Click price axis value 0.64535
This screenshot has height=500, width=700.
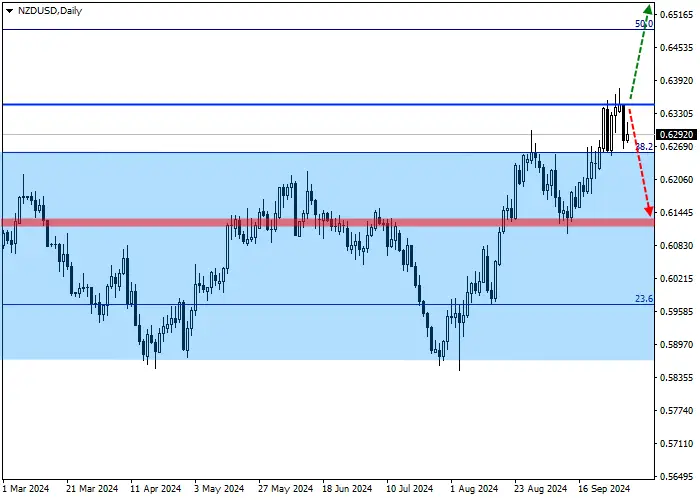[676, 47]
